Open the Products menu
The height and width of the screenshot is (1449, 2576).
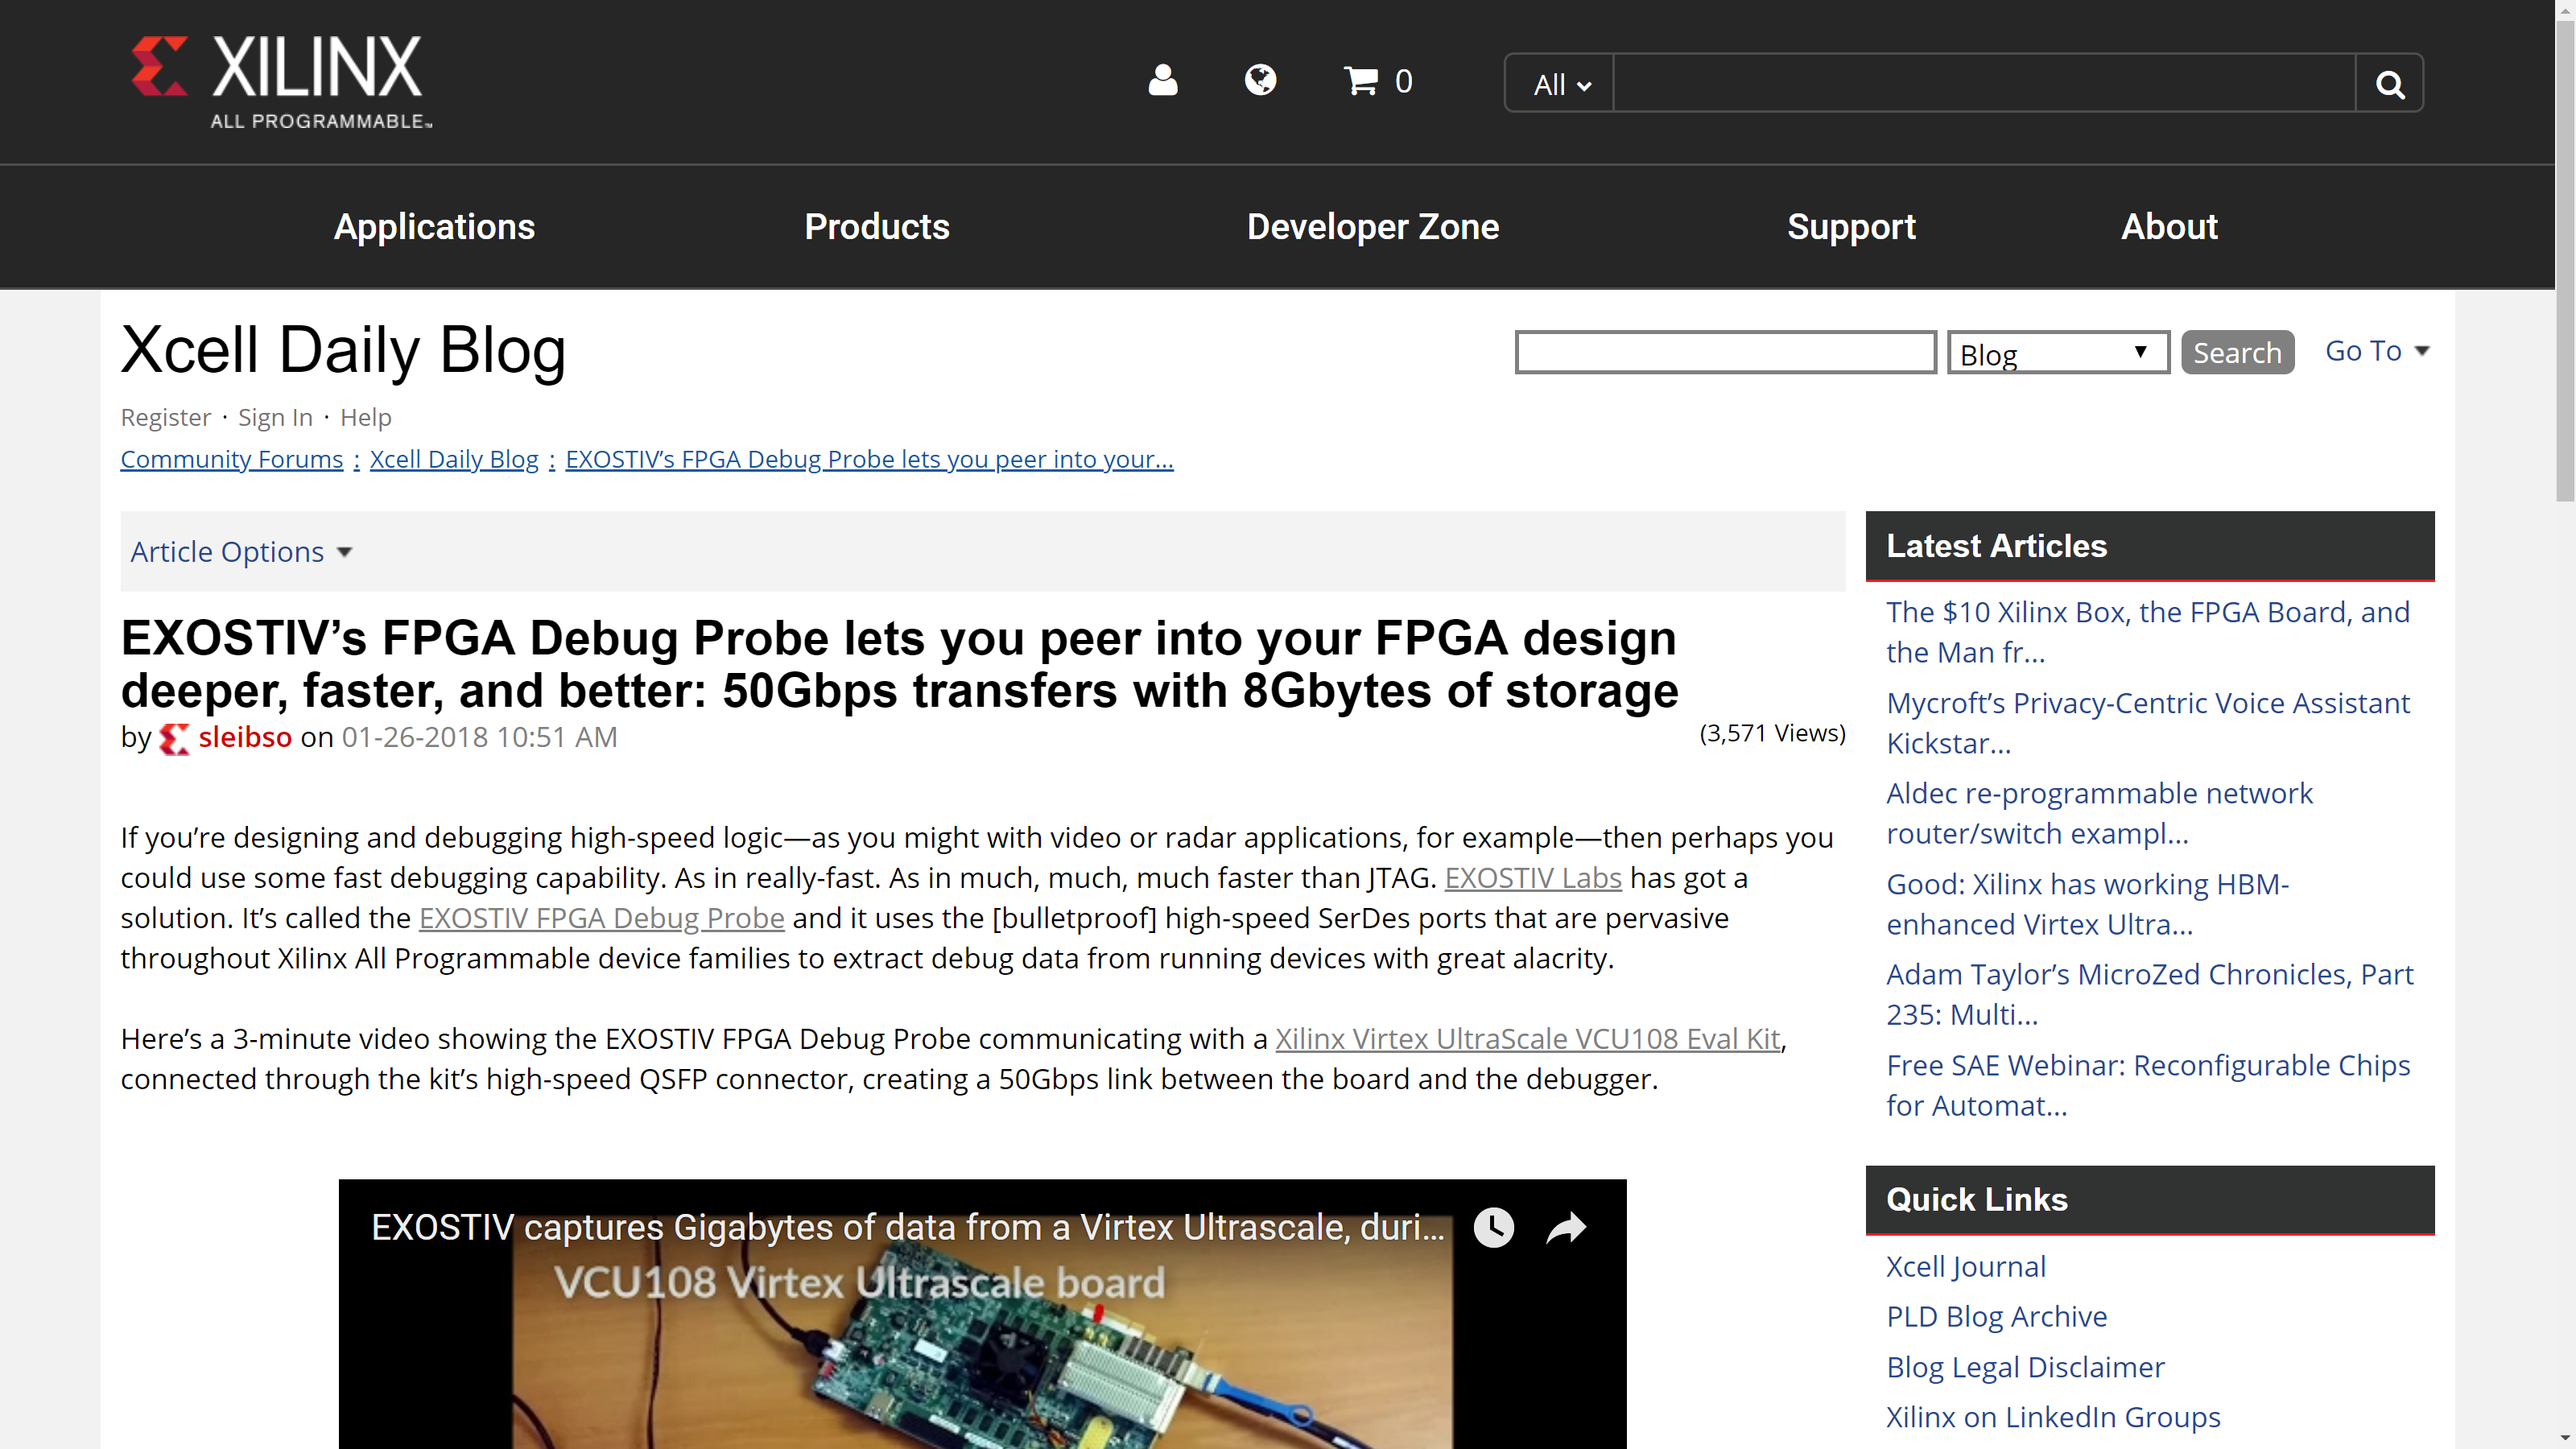[x=877, y=227]
